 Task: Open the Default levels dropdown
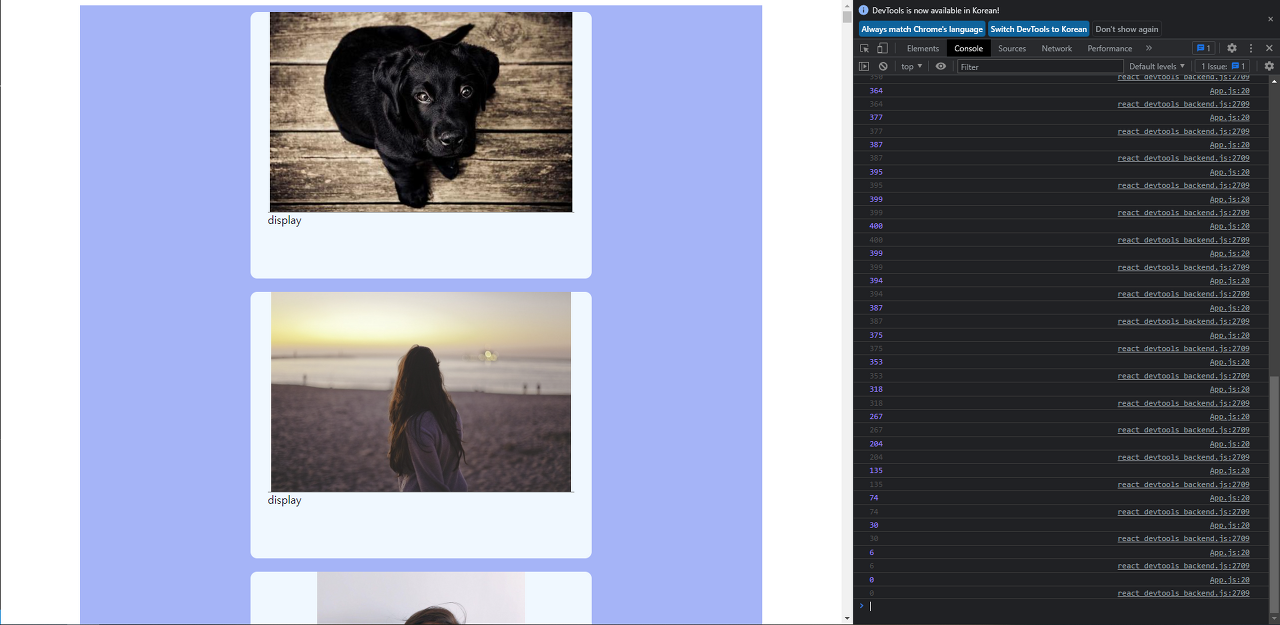(1157, 66)
